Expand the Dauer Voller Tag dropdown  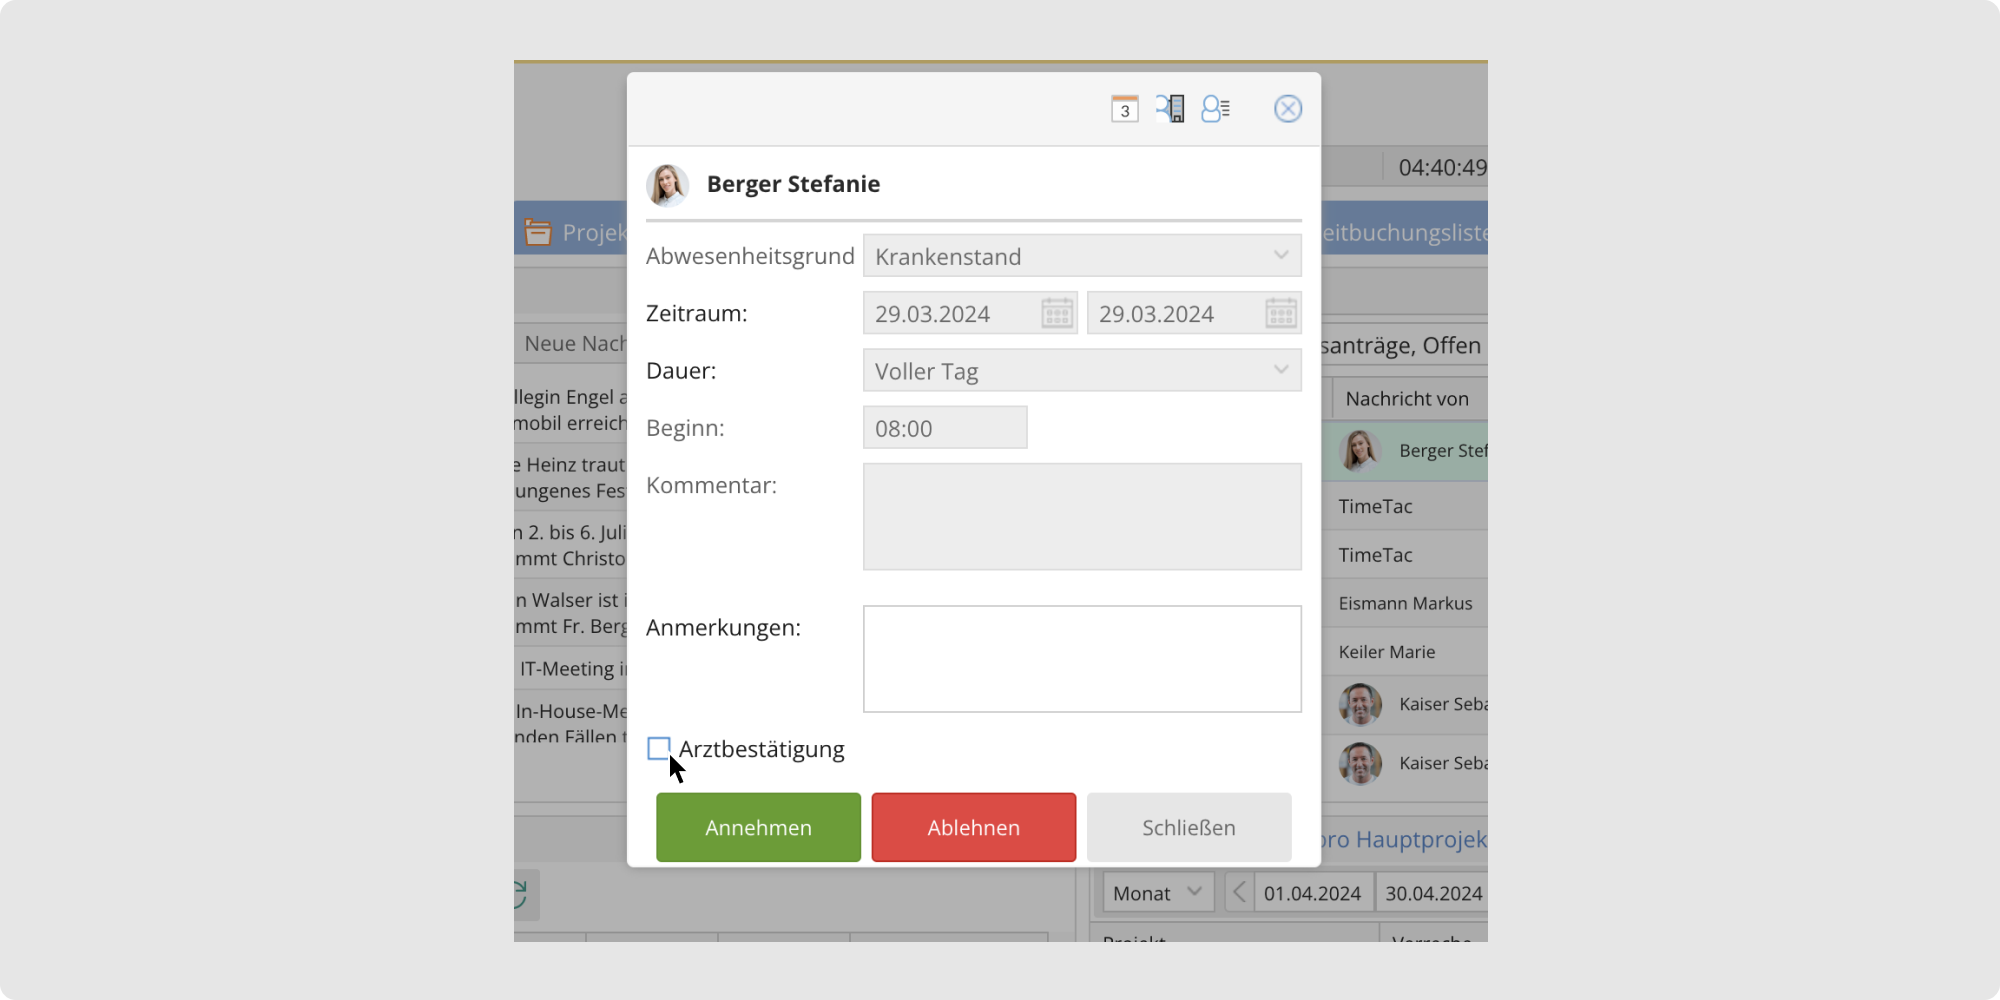pos(1081,371)
